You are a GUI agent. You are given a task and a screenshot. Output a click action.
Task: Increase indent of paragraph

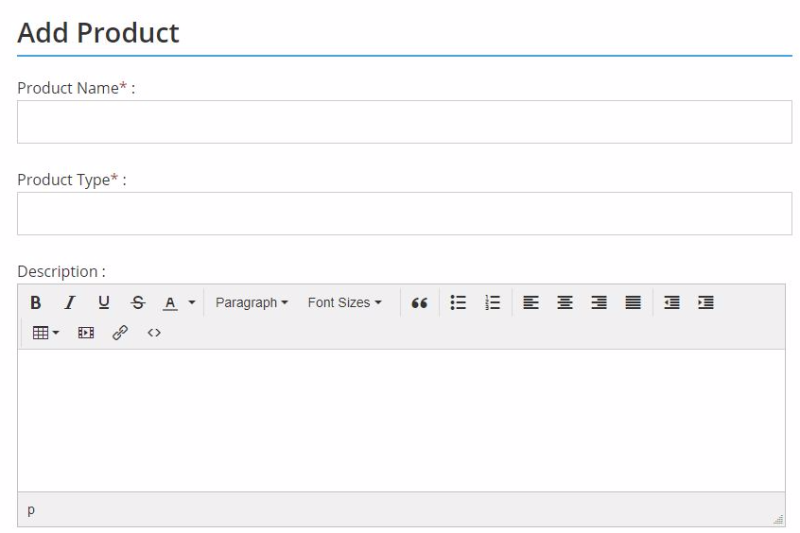tap(706, 302)
